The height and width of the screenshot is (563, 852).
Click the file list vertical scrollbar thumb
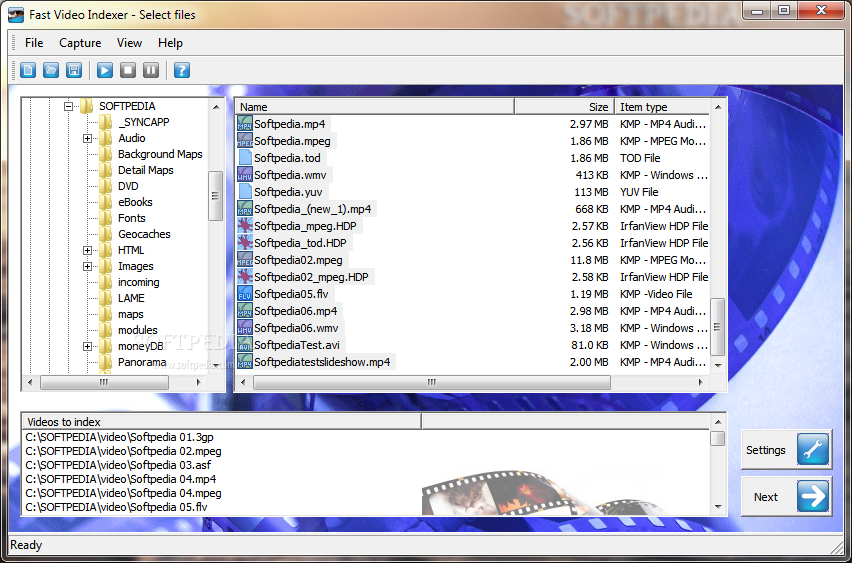tap(717, 327)
